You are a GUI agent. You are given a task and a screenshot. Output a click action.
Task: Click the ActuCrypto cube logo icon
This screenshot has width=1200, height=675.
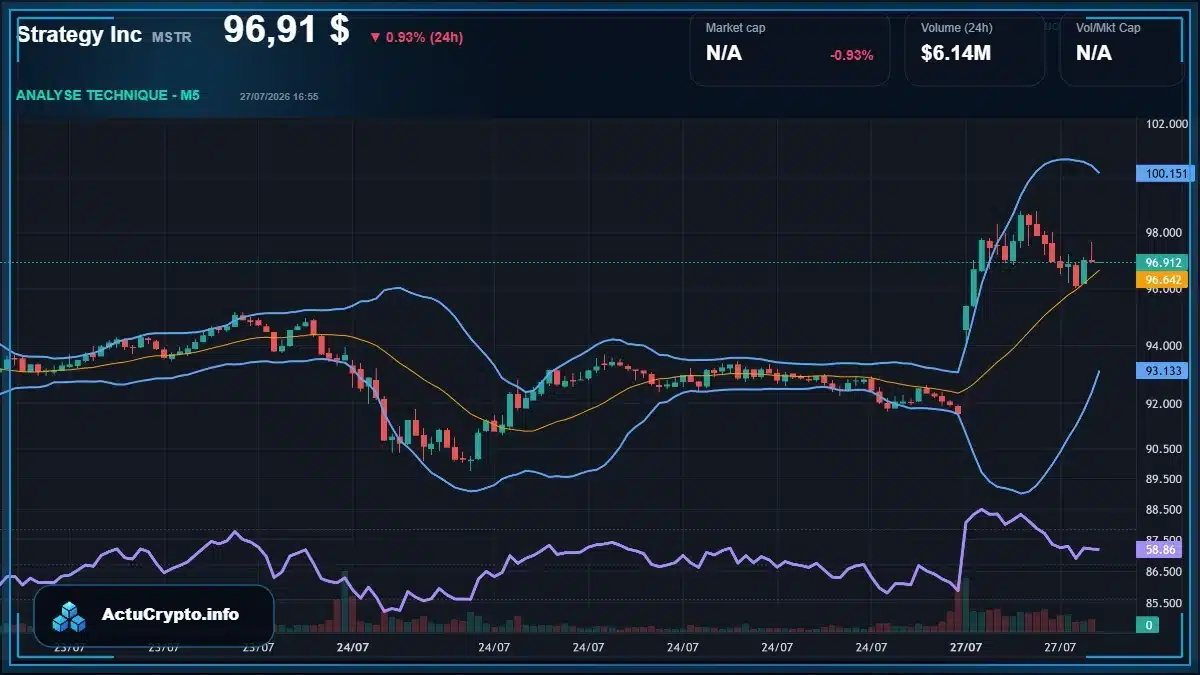tap(70, 617)
